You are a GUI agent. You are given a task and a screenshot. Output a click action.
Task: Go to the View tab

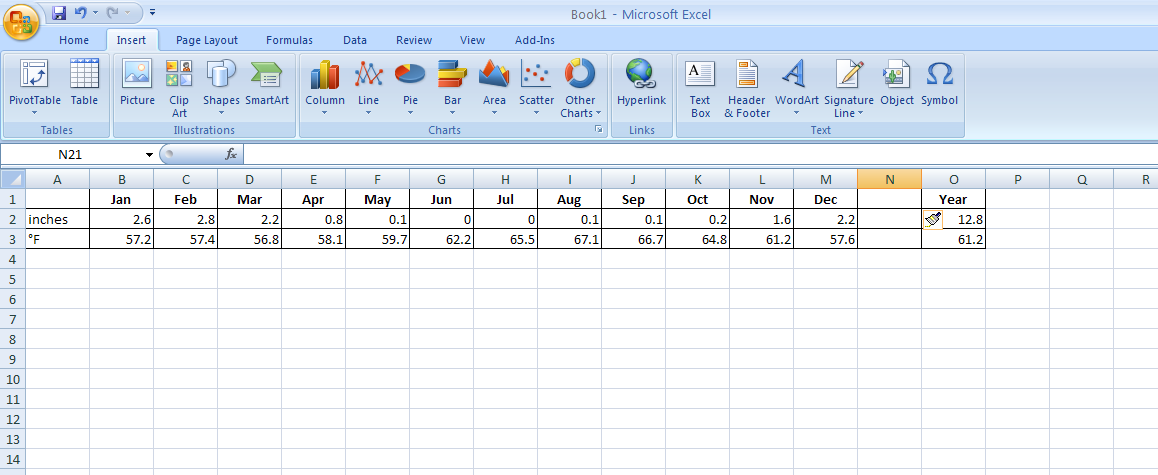click(473, 41)
